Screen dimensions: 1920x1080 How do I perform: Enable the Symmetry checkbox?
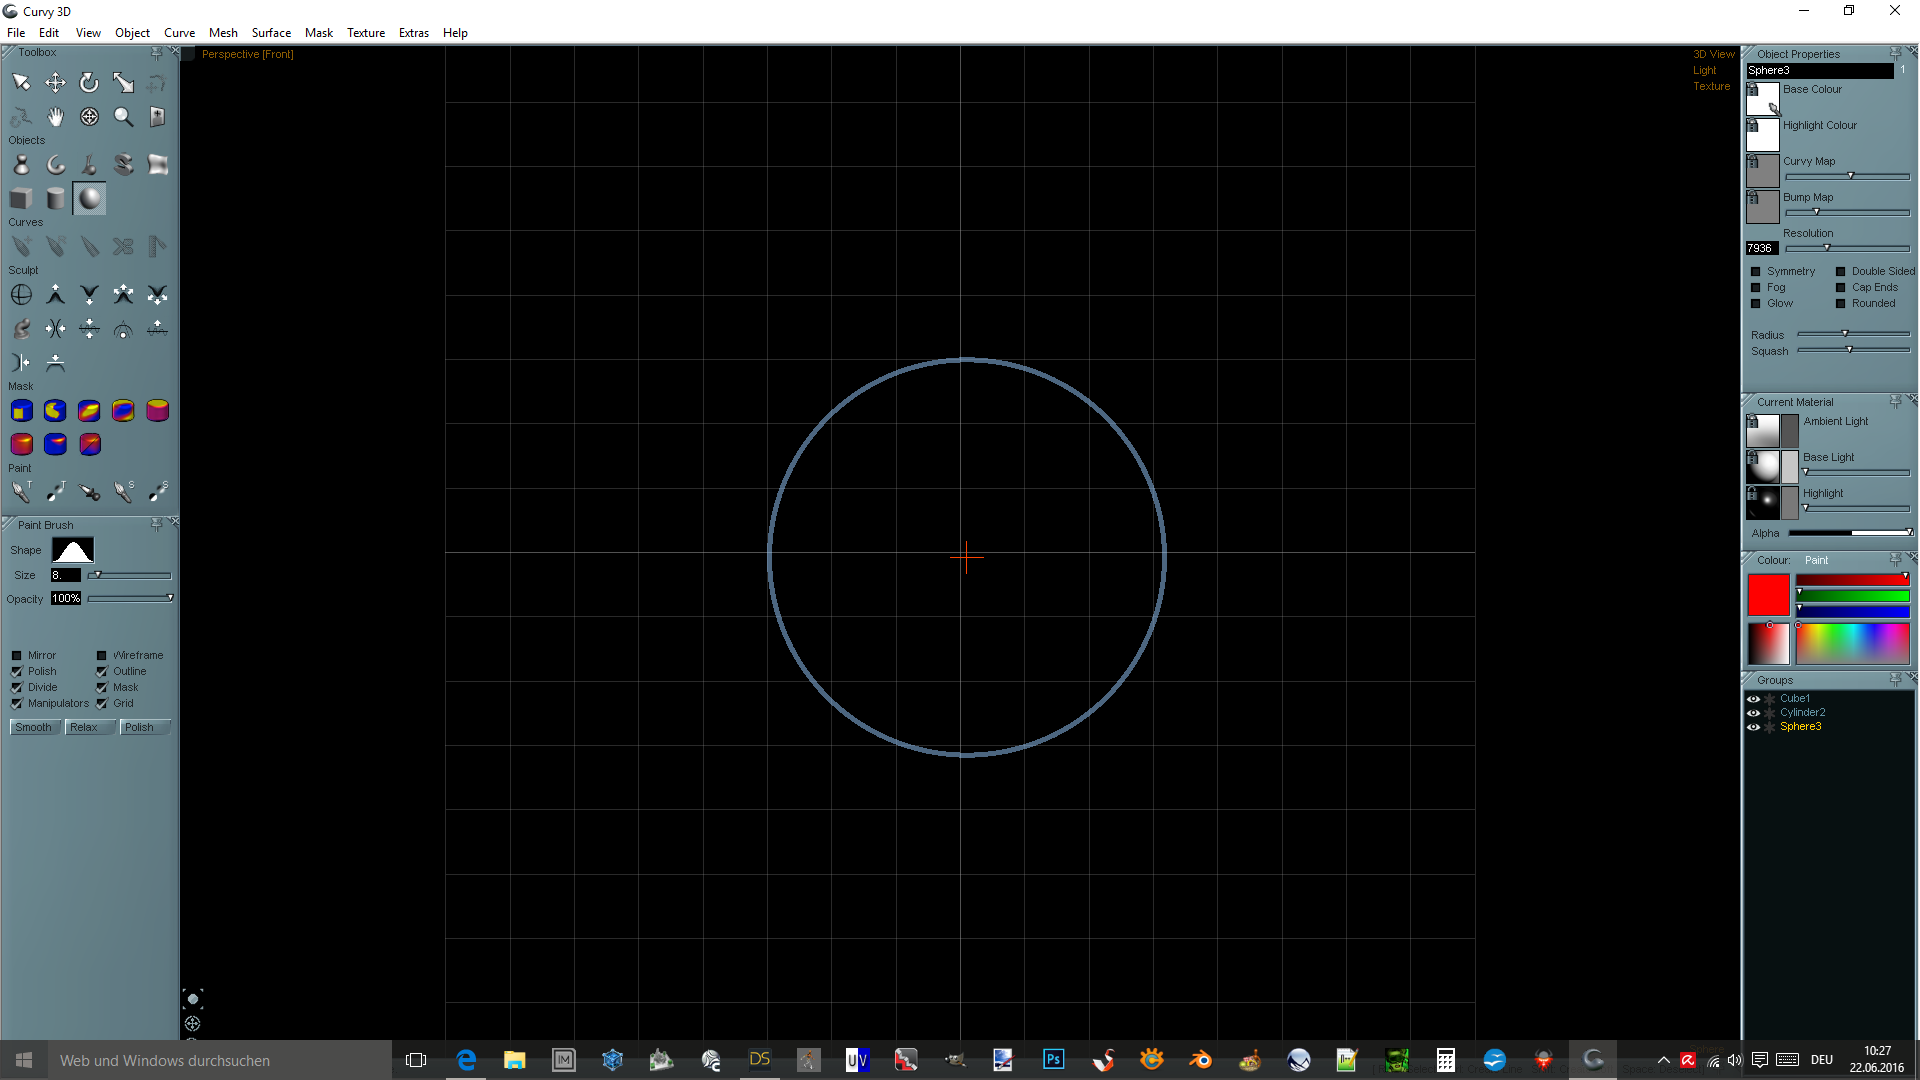(x=1755, y=272)
